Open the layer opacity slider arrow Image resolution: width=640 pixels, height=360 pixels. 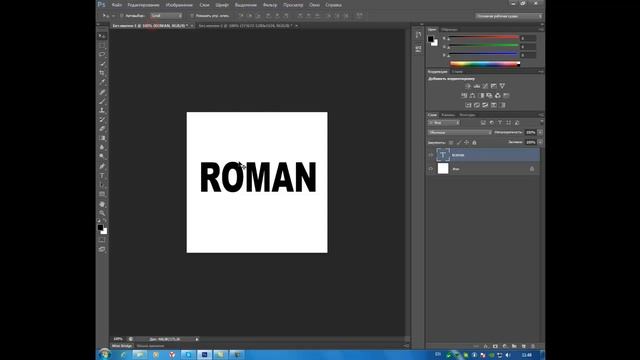(540, 133)
